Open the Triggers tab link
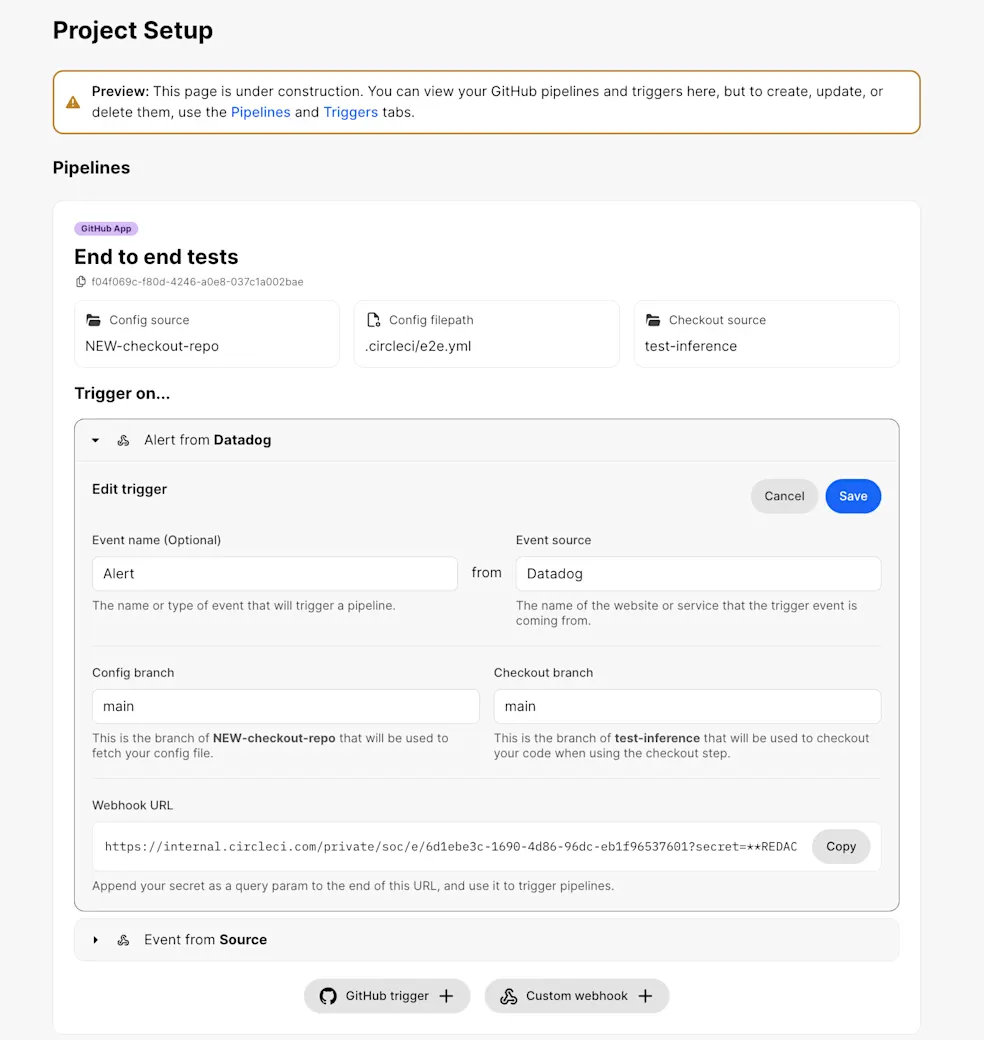 pos(350,112)
